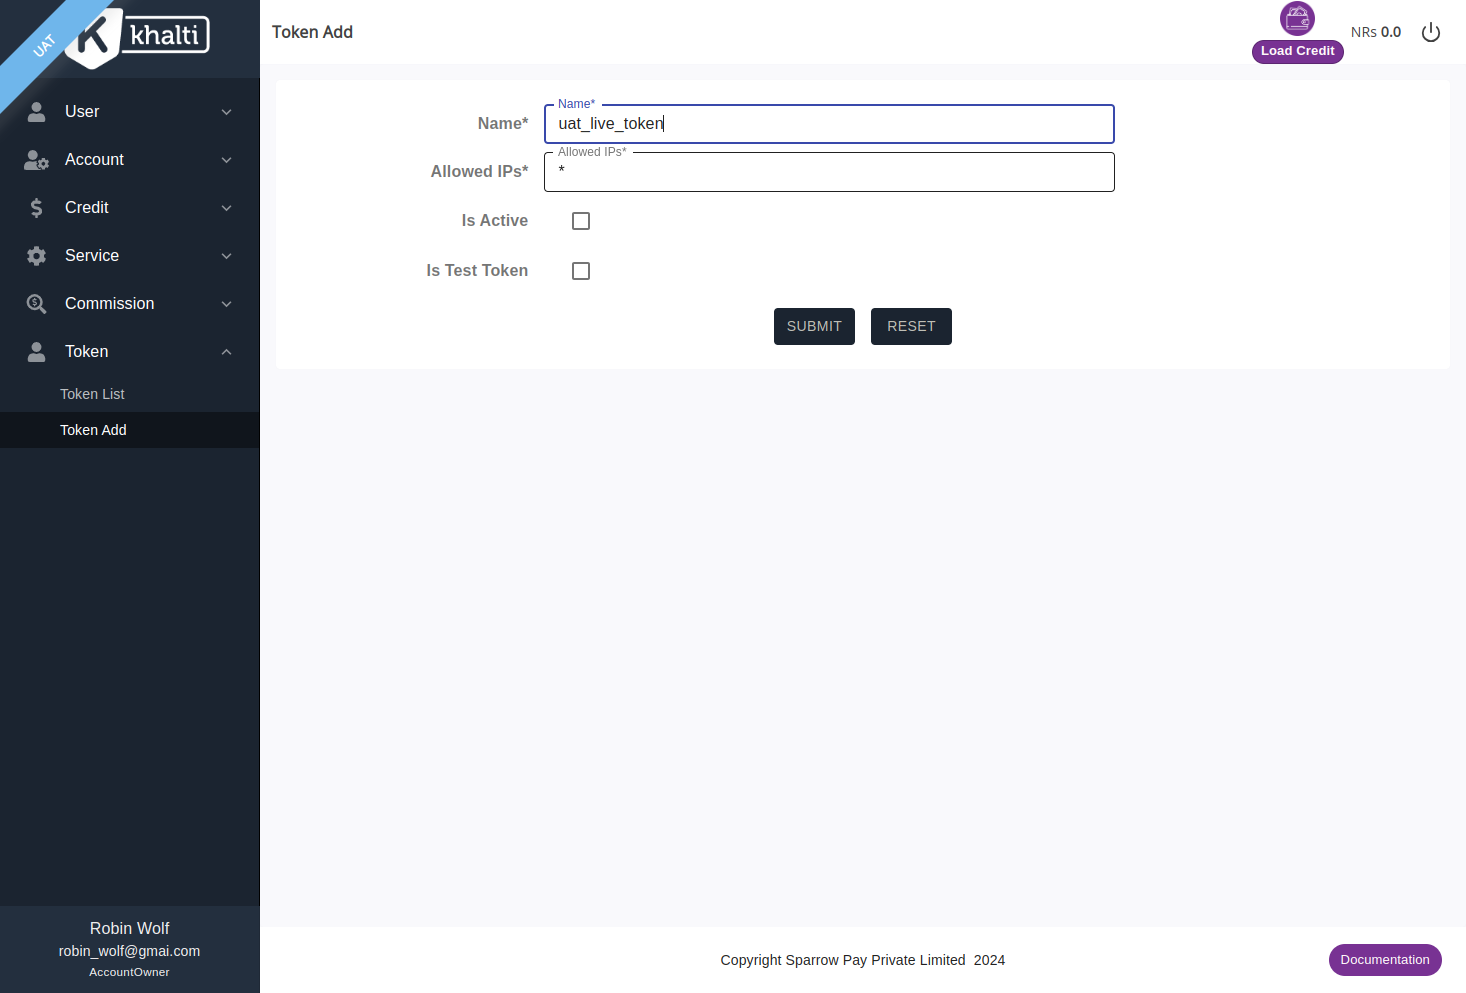Click the Copyright Sparrow Pay footer text
The image size is (1466, 993).
click(862, 960)
